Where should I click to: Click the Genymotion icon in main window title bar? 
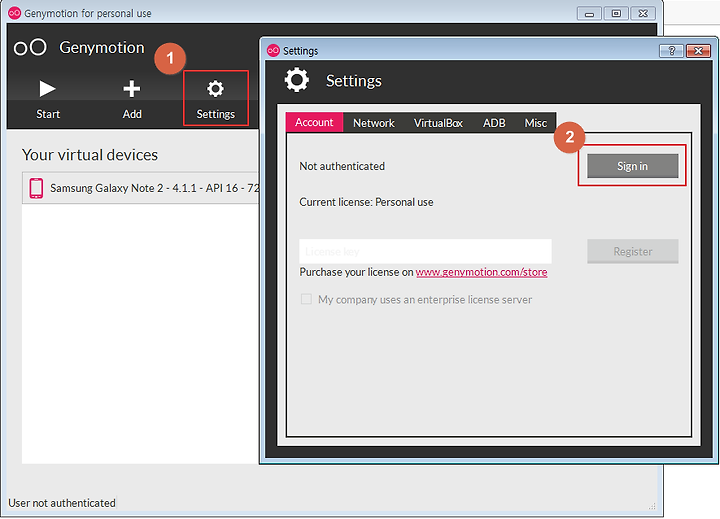[15, 13]
